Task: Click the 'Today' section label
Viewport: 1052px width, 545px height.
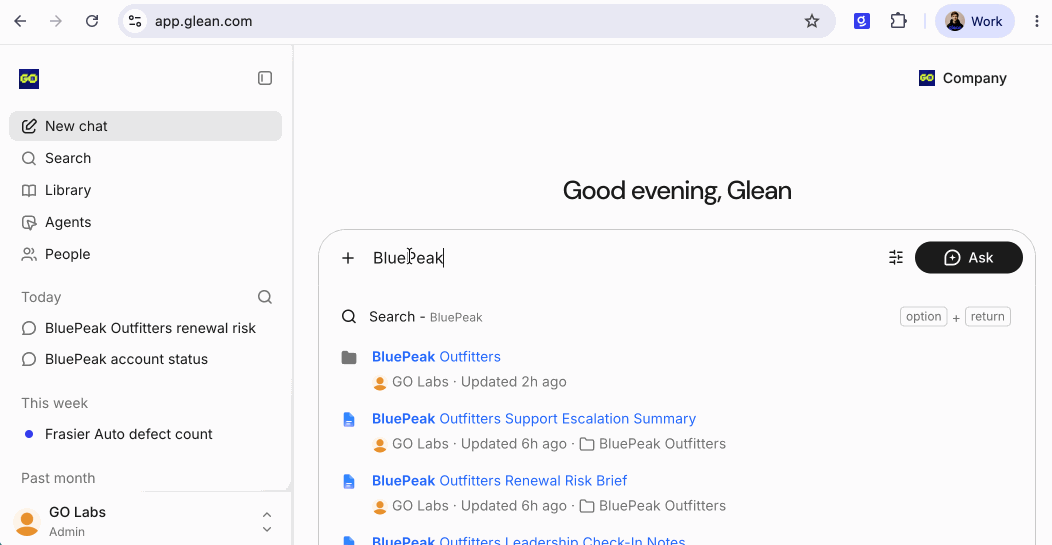Action: click(x=41, y=297)
